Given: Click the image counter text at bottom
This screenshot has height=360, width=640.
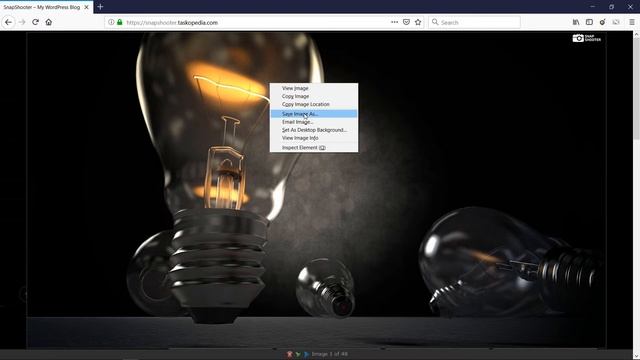Looking at the screenshot, I should pyautogui.click(x=330, y=354).
